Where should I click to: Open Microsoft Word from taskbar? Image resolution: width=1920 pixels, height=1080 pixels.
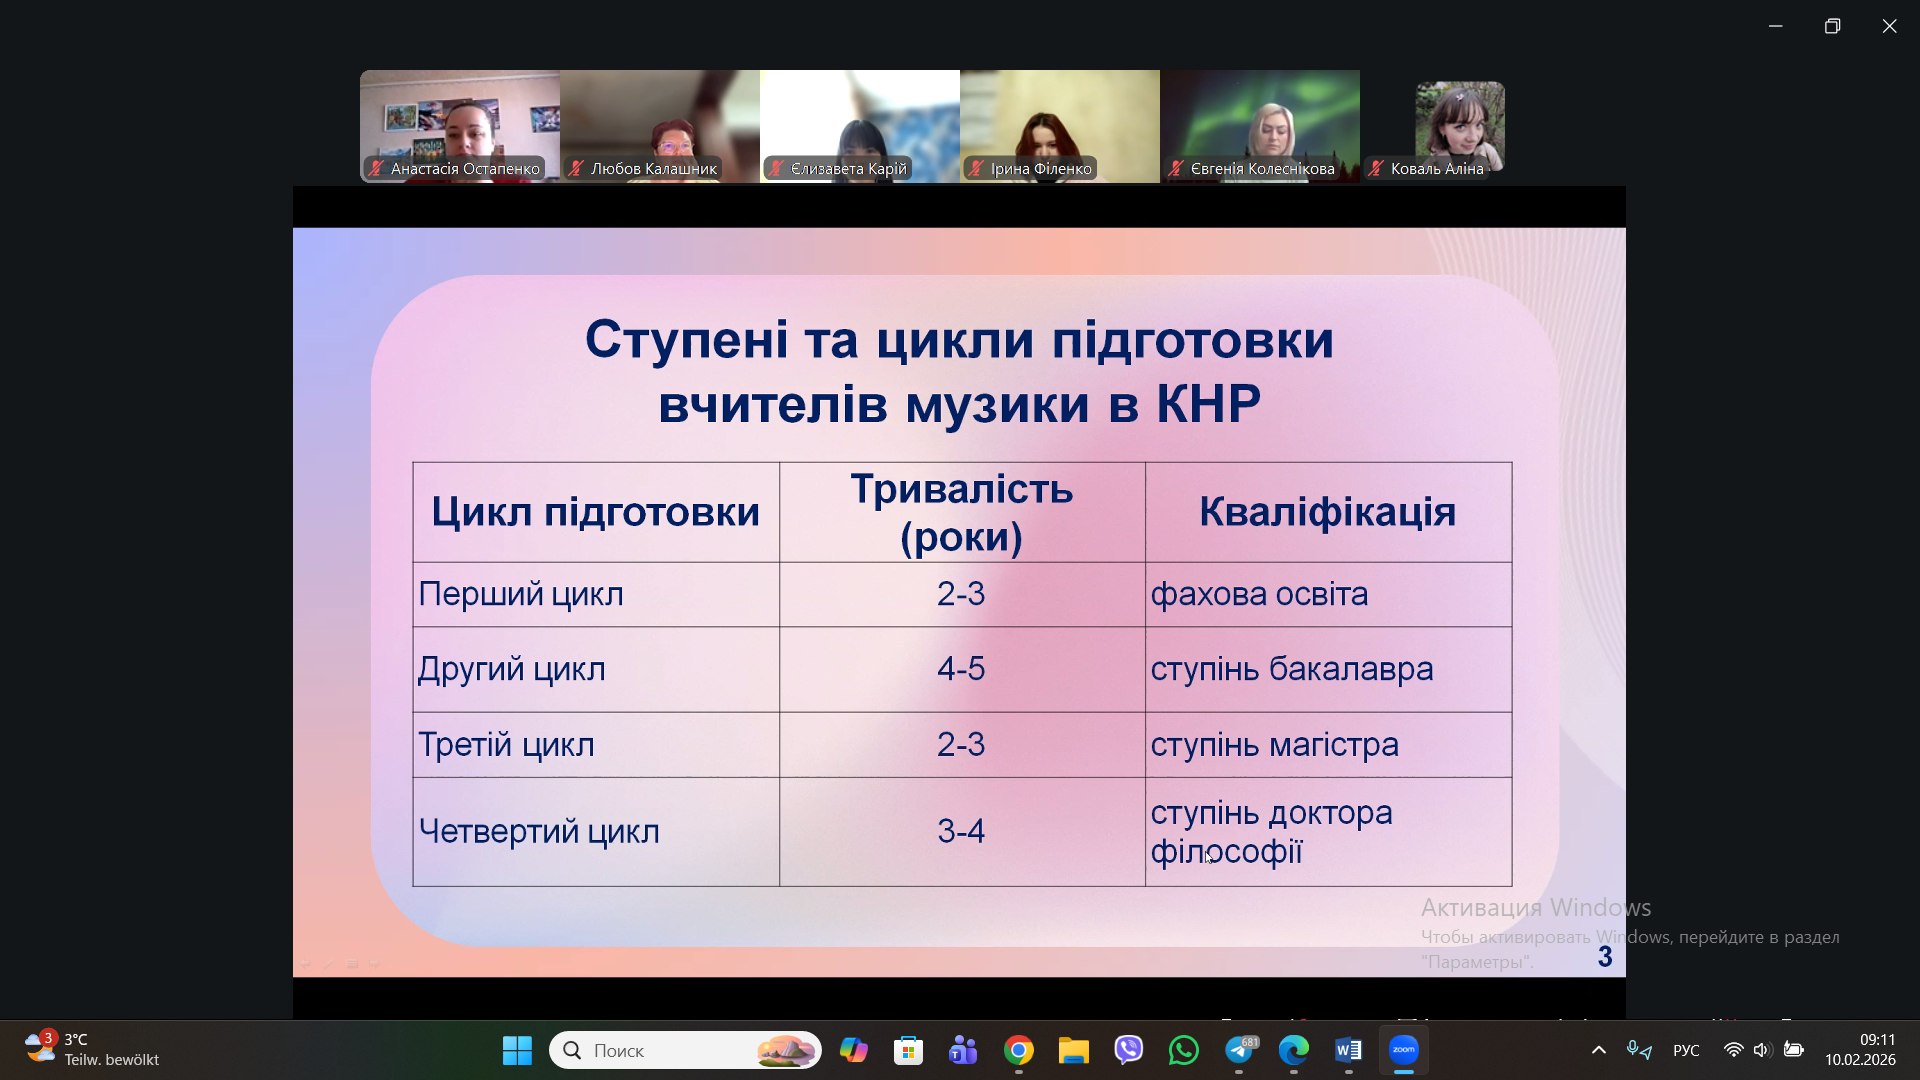[x=1348, y=1050]
